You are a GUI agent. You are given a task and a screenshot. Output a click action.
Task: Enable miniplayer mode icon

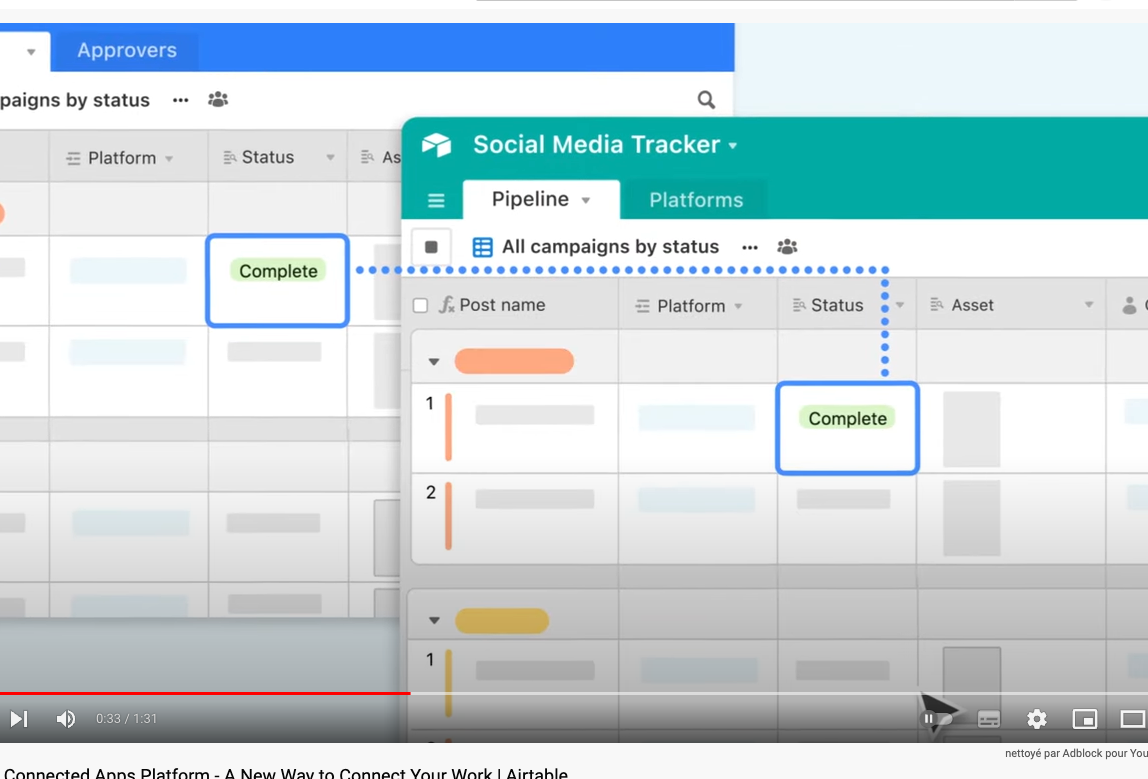1084,719
